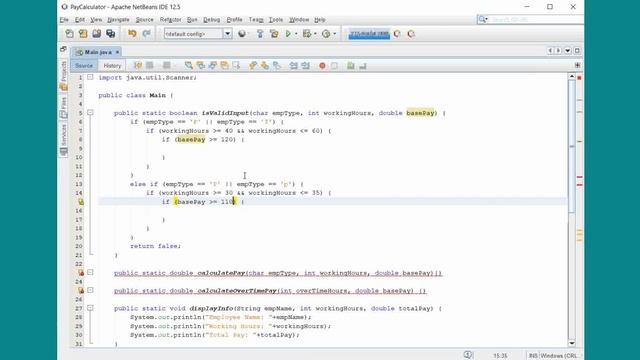Image resolution: width=640 pixels, height=360 pixels.
Task: Open the search category dropdown magnifier
Action: pyautogui.click(x=483, y=20)
